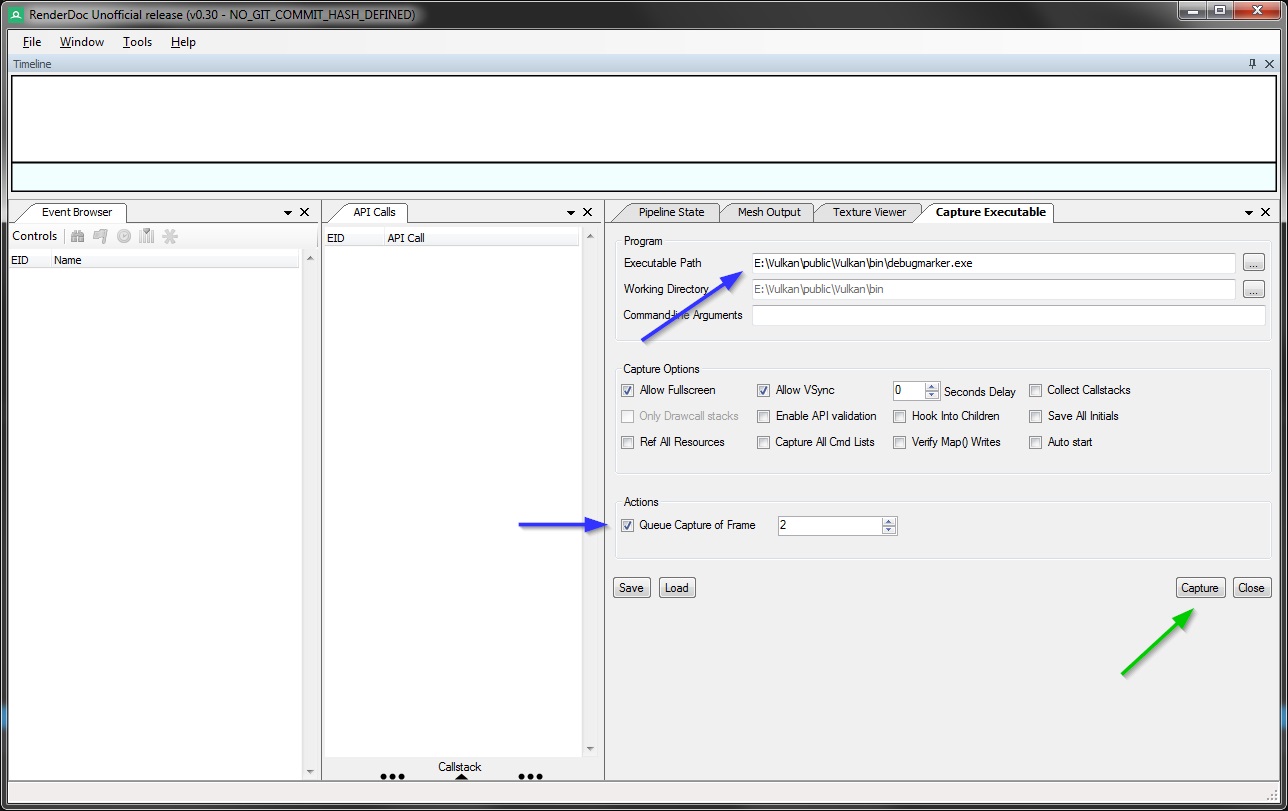The image size is (1288, 811).
Task: Click EID column header in Event Browser
Action: point(30,260)
